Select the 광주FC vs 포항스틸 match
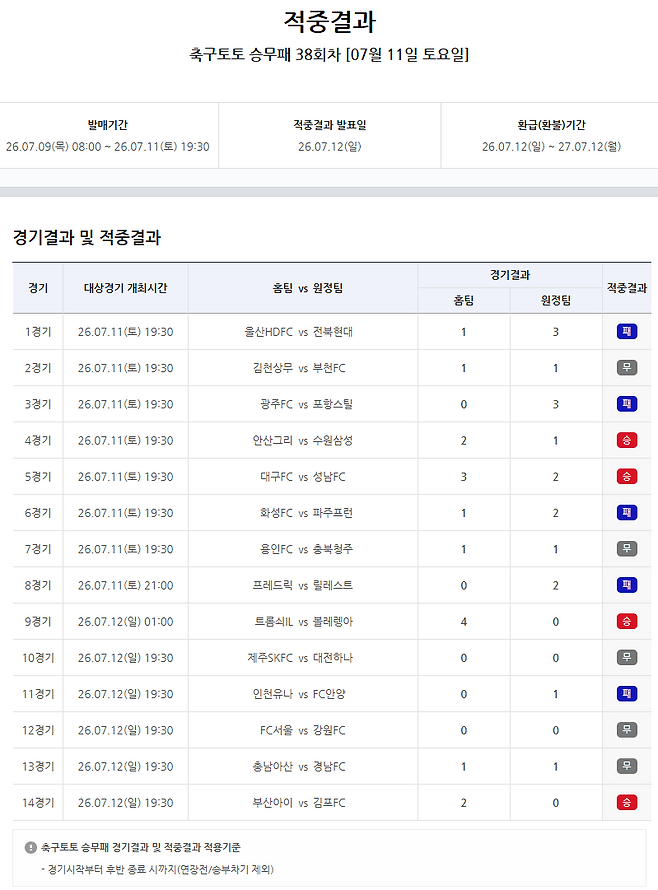The height and width of the screenshot is (890, 658). click(x=306, y=405)
